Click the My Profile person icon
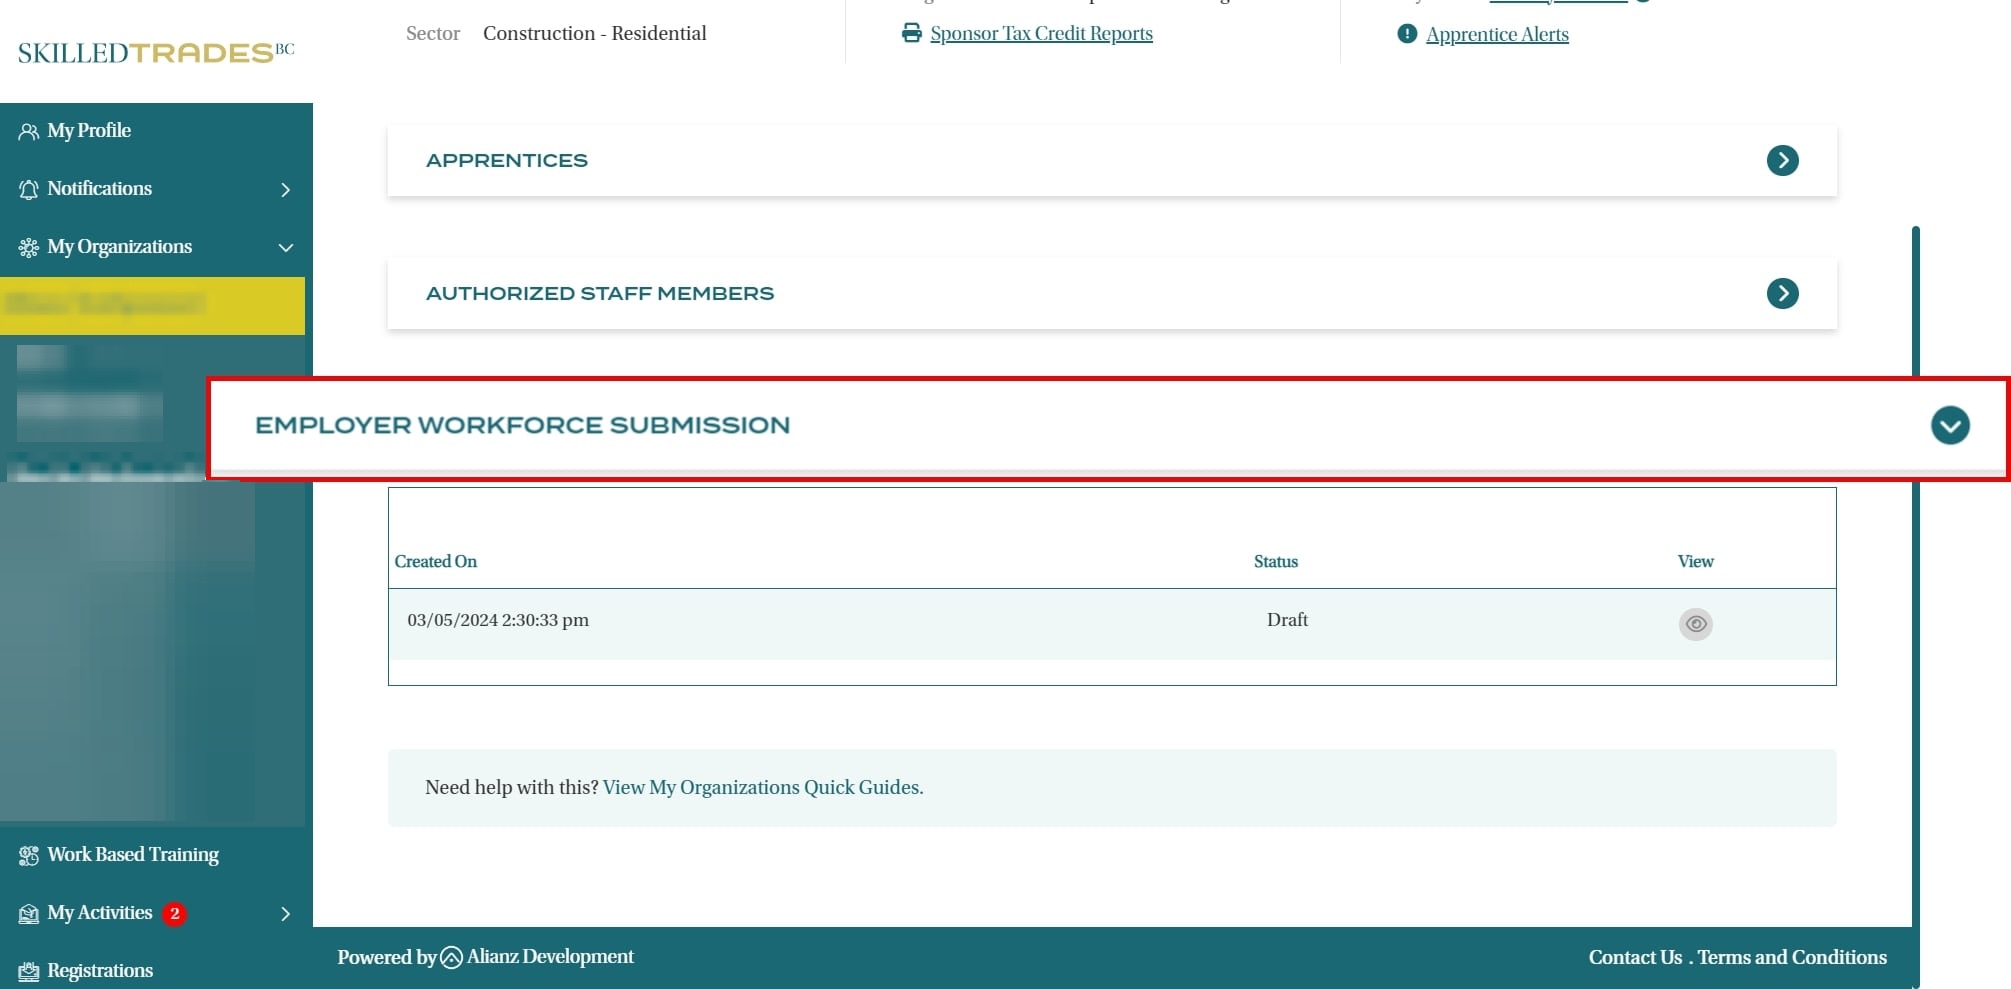This screenshot has height=989, width=2011. 28,131
